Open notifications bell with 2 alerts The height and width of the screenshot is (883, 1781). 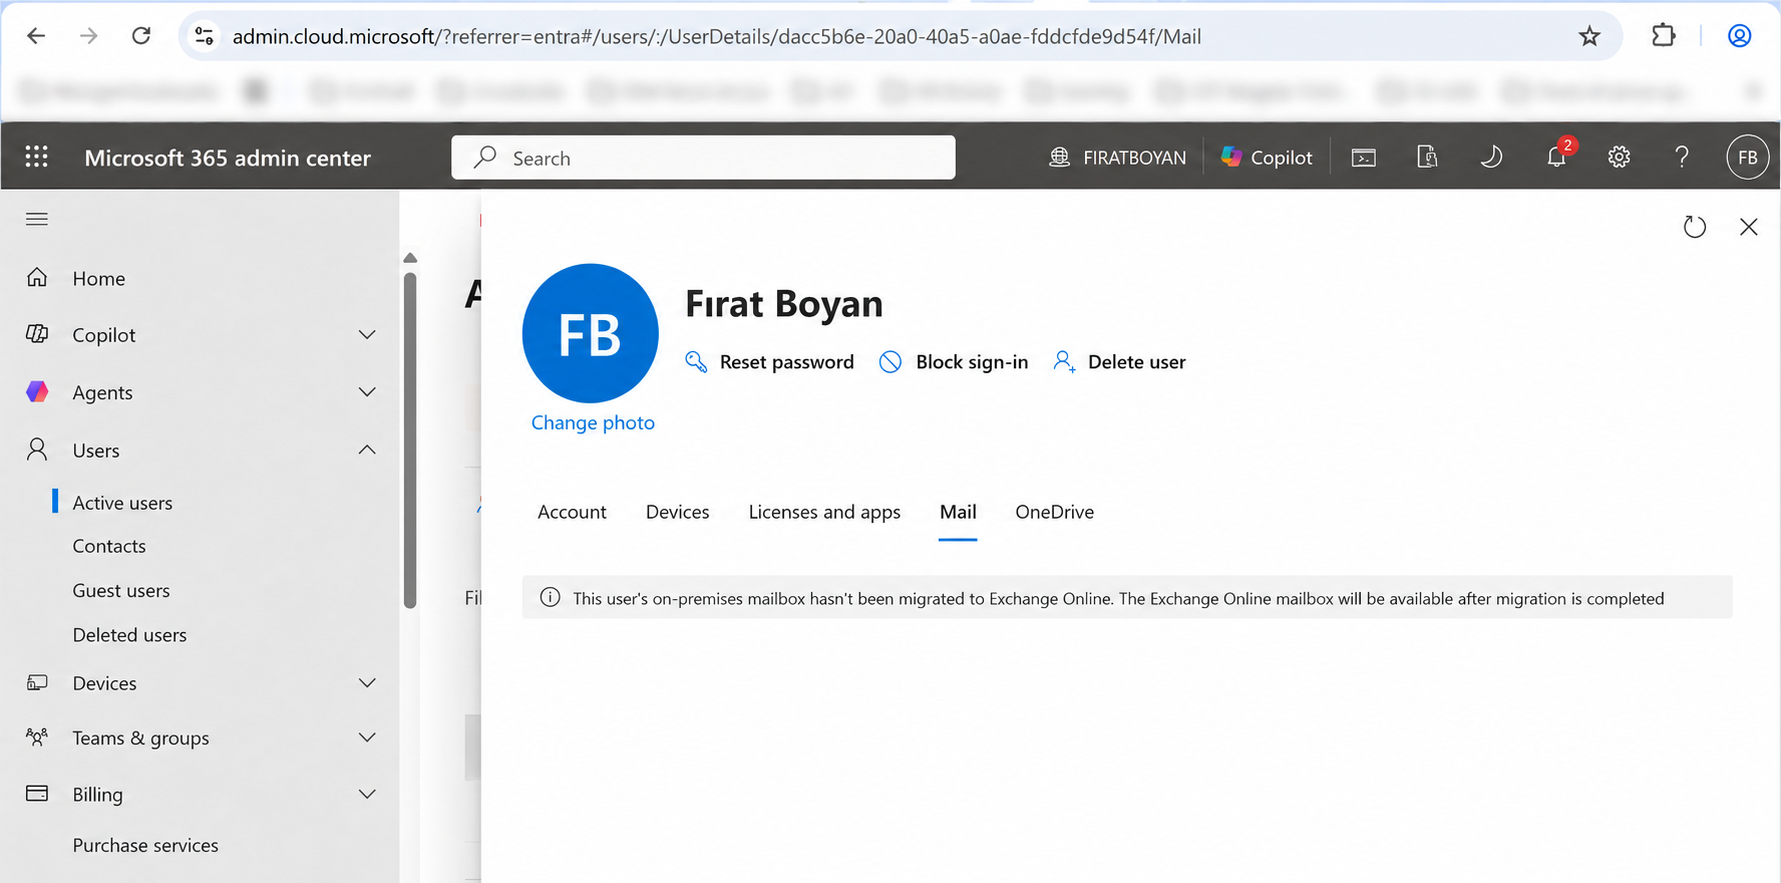(x=1557, y=155)
